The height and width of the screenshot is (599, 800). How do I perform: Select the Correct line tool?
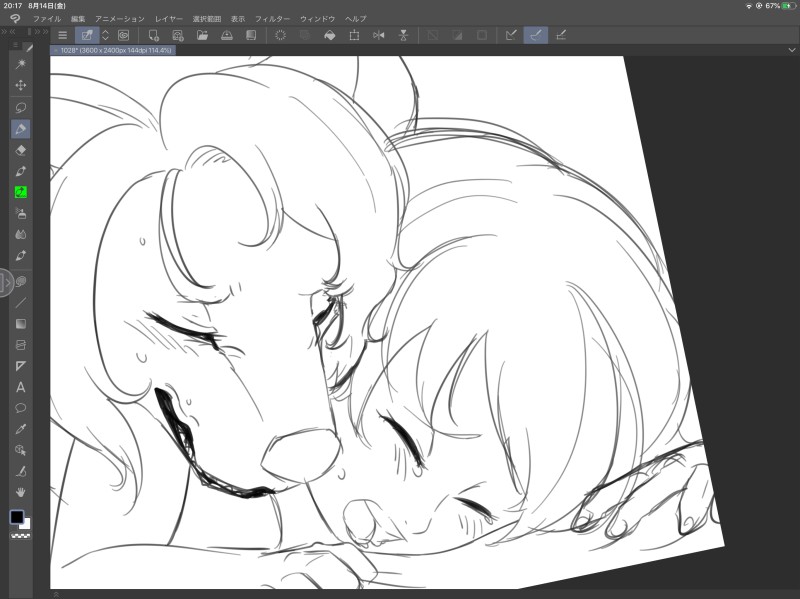pos(21,471)
